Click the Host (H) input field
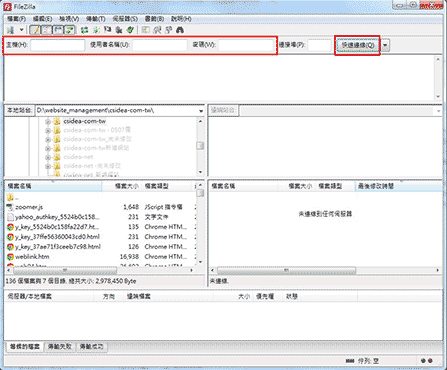This screenshot has height=370, width=447. 58,45
